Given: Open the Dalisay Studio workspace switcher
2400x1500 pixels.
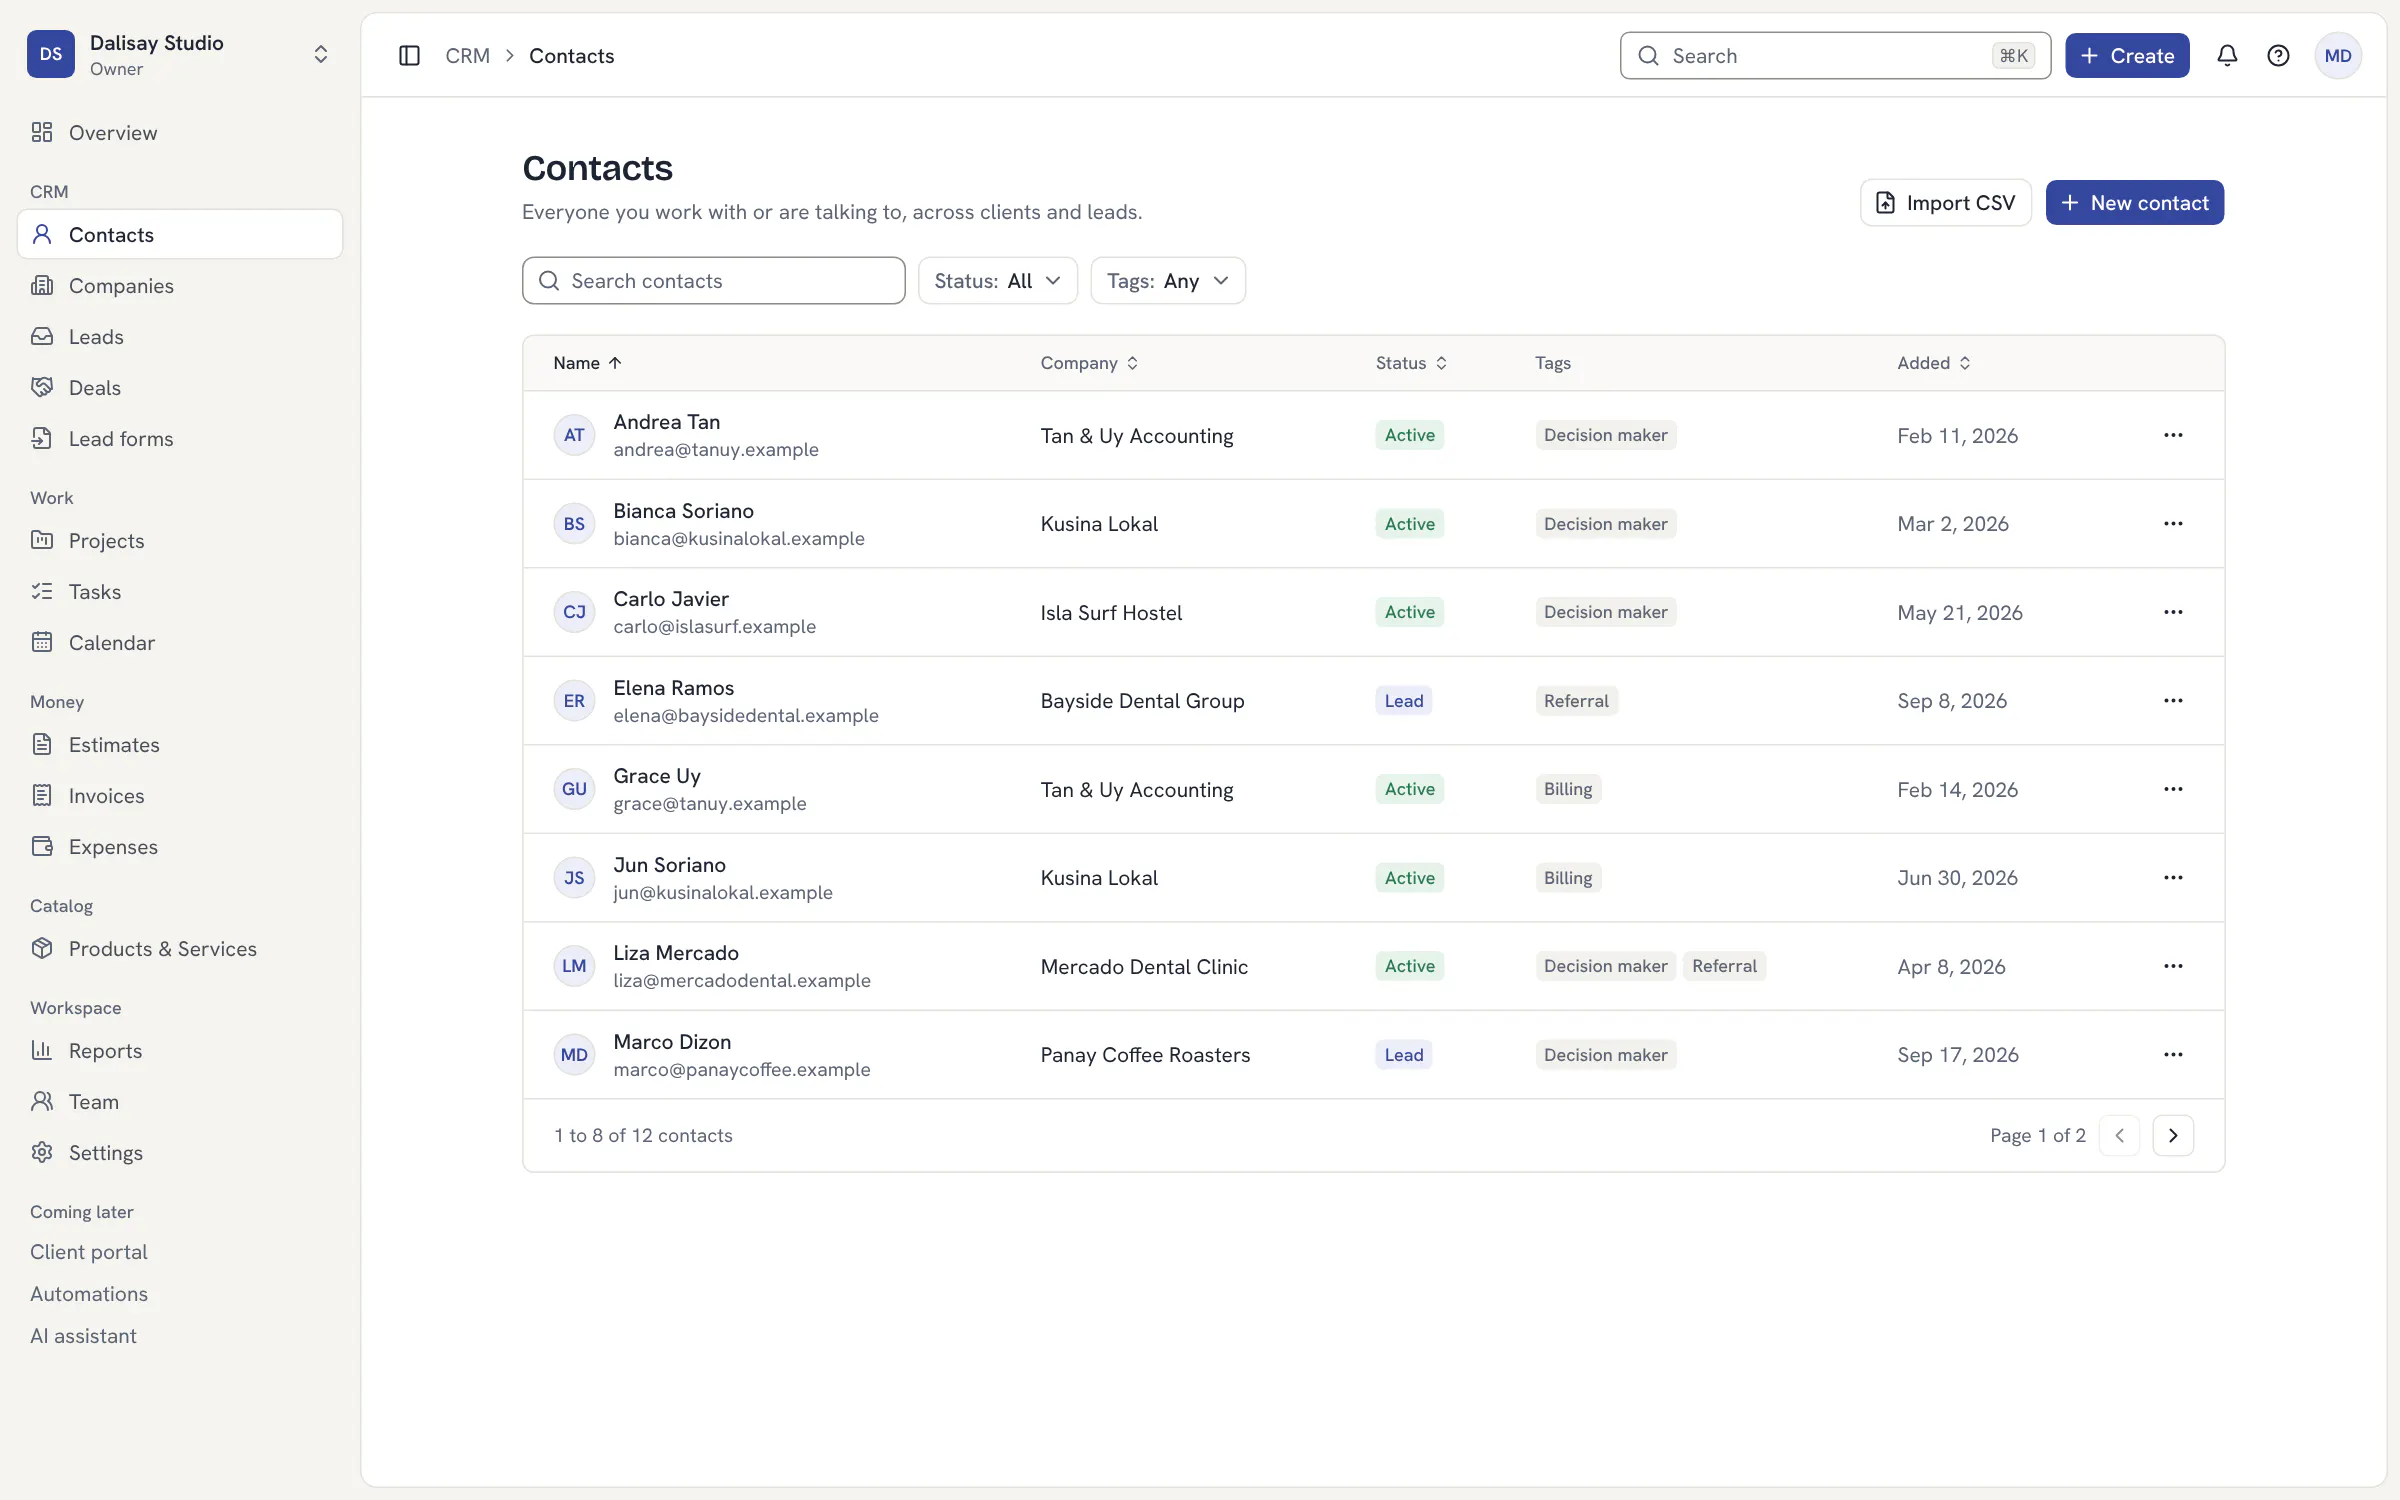Looking at the screenshot, I should (x=180, y=54).
